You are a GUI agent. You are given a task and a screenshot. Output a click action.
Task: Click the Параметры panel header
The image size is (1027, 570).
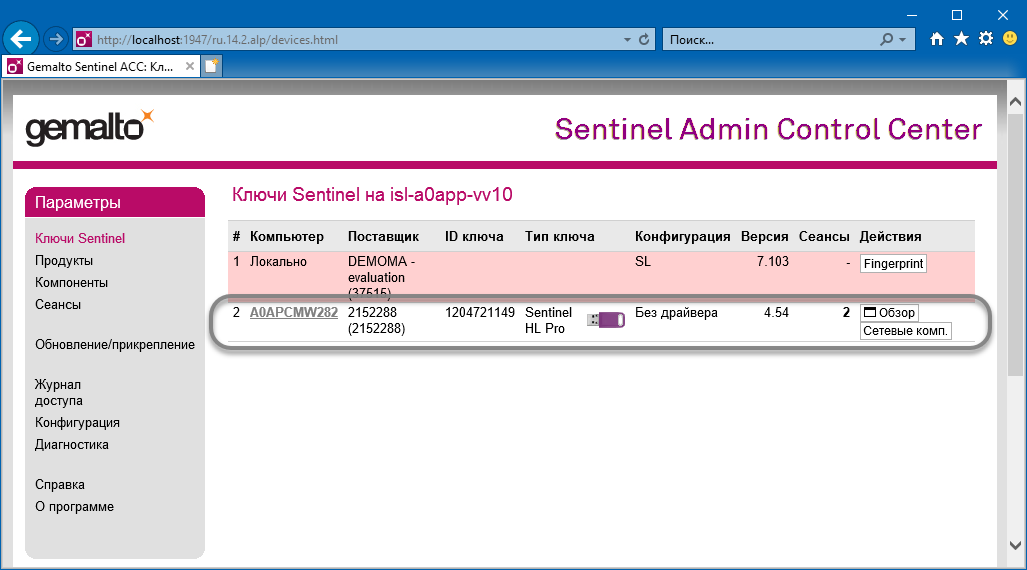click(x=115, y=202)
